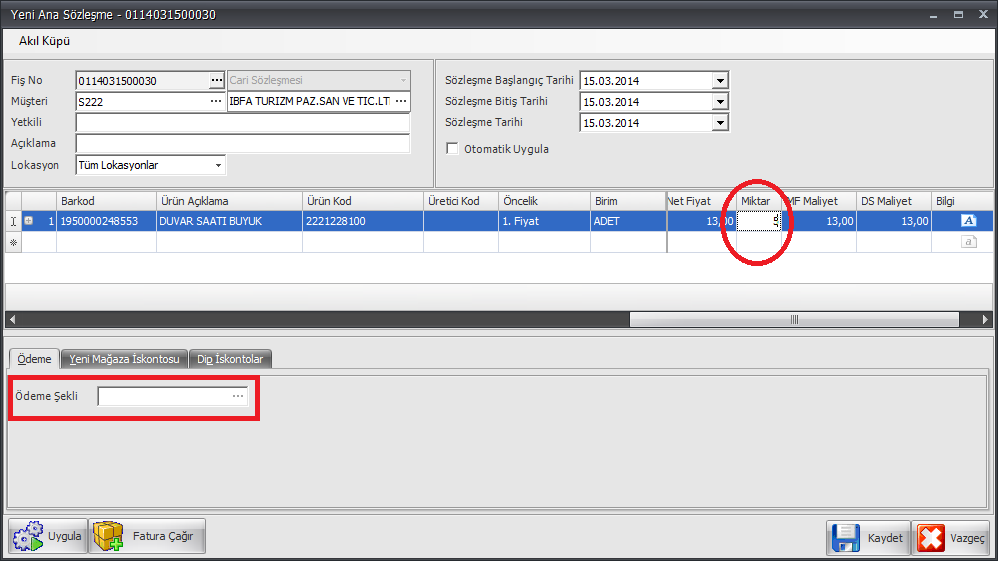Click the Bilgi icon in the first row

click(968, 221)
